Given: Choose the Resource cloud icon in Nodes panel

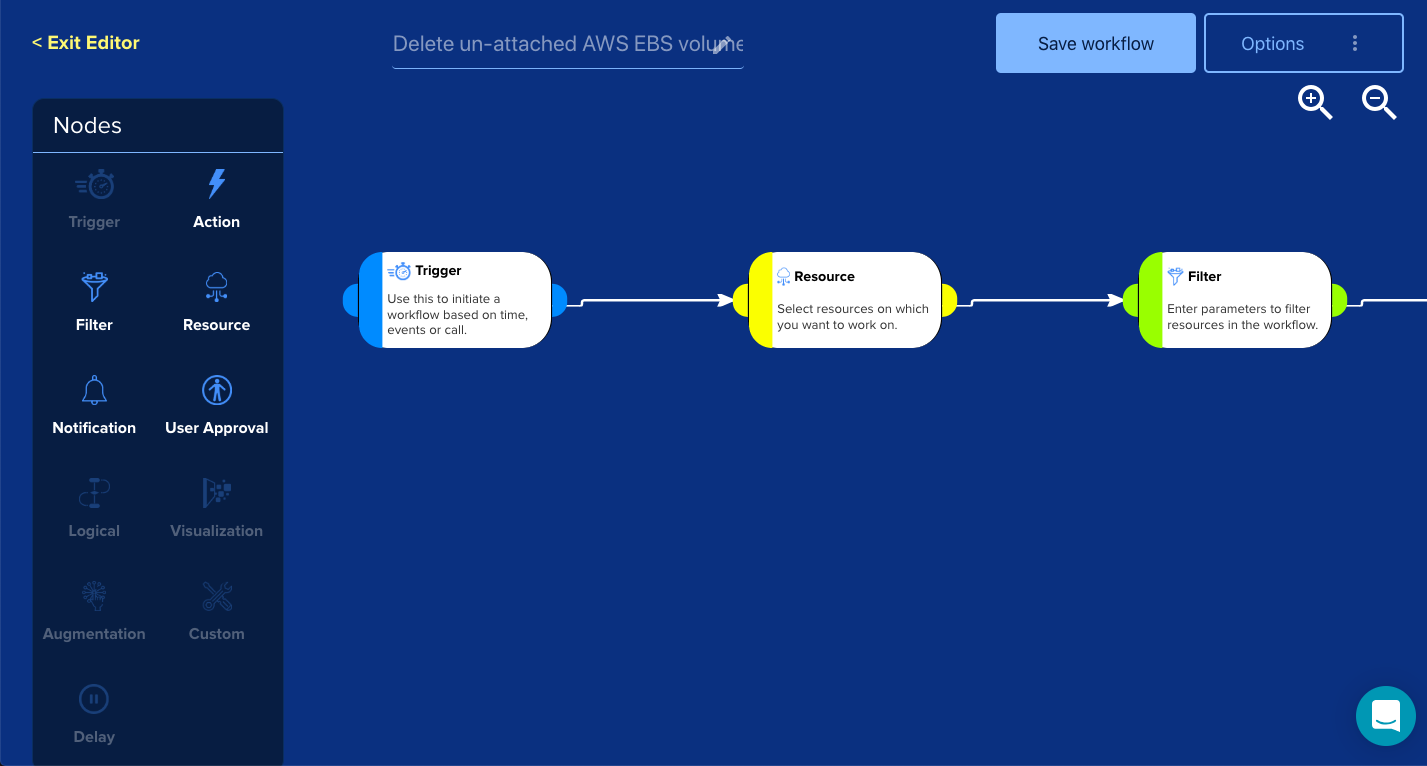Looking at the screenshot, I should [216, 287].
